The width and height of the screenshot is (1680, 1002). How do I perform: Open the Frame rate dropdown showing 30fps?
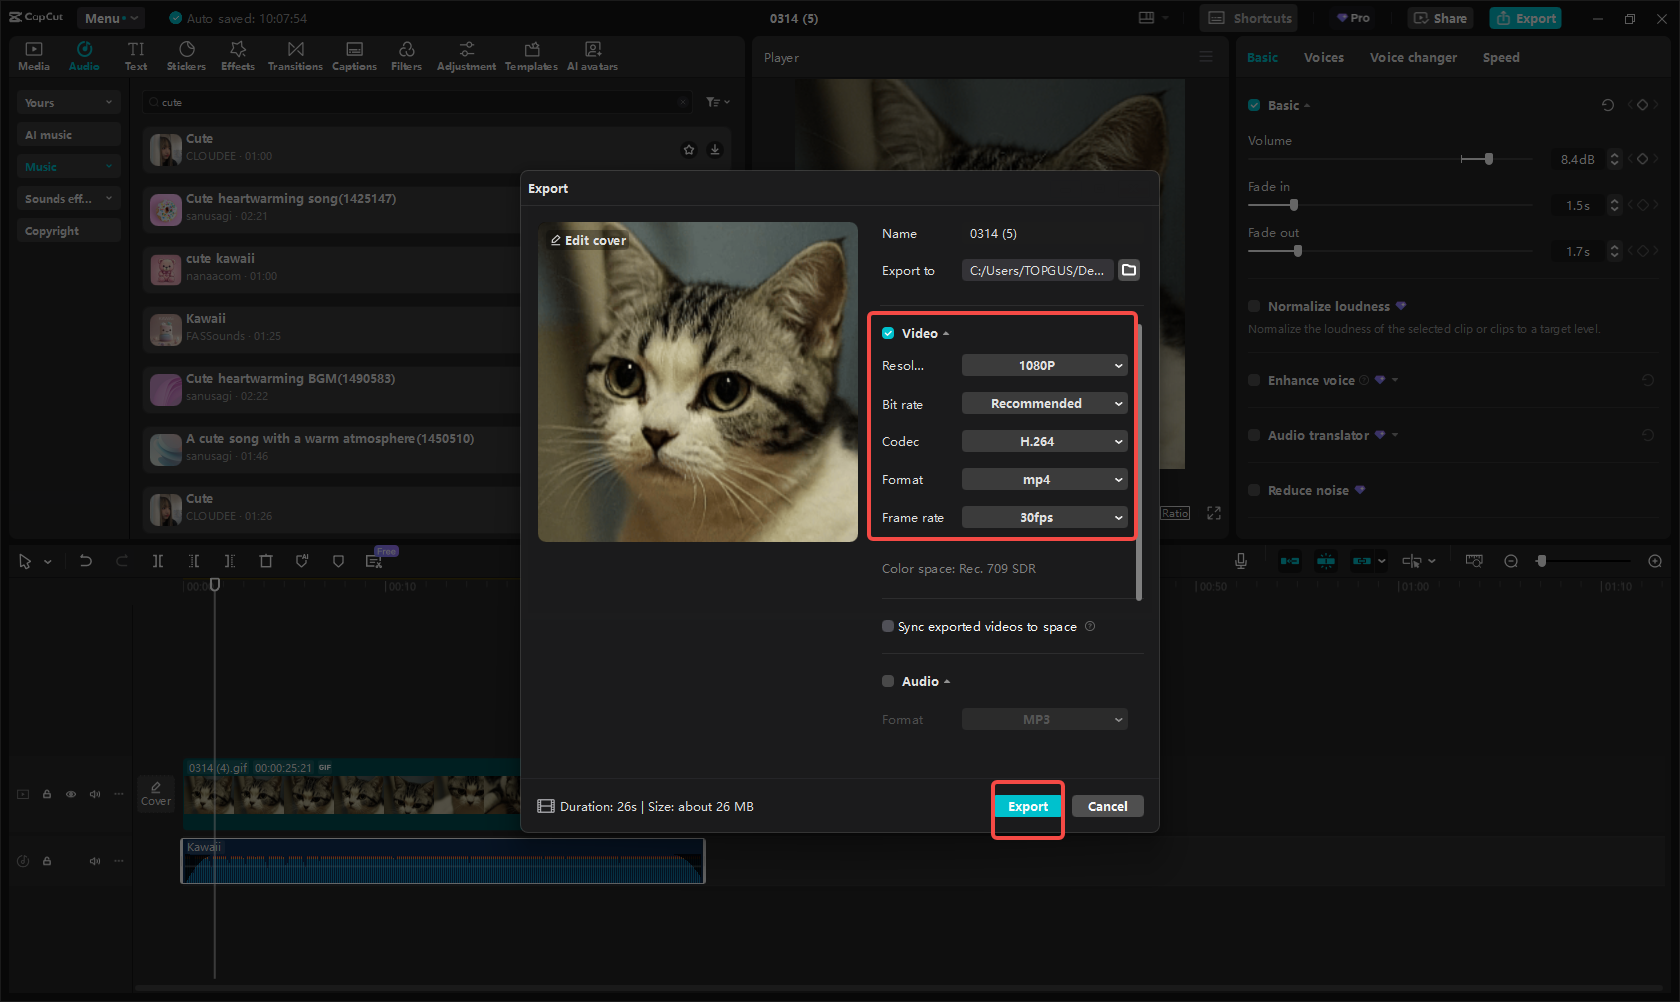click(x=1044, y=517)
